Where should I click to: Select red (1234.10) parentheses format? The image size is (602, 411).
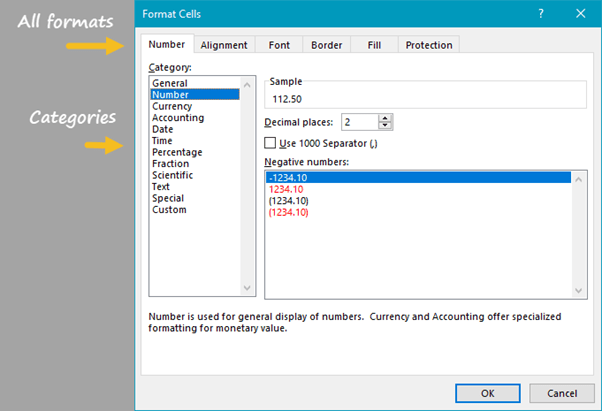coord(418,212)
